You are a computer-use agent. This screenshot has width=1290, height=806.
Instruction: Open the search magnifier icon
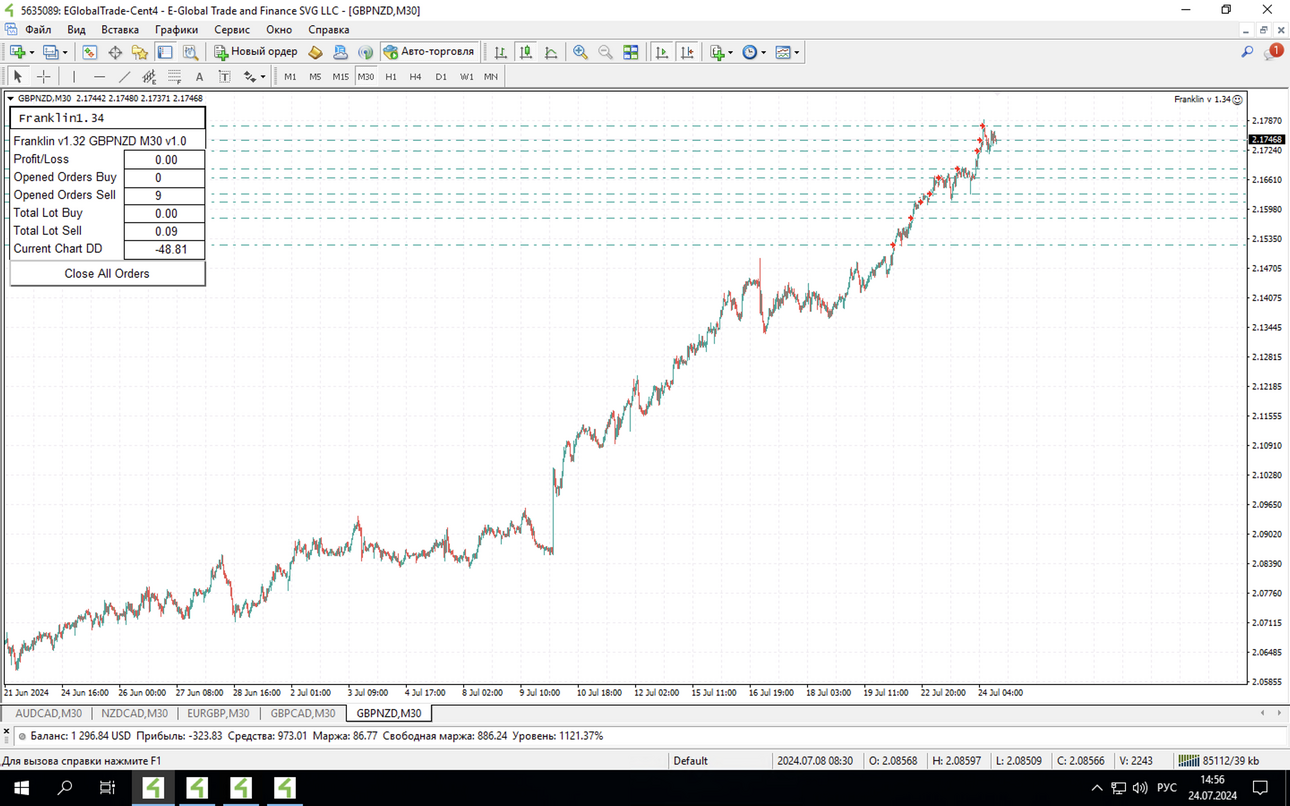(1247, 52)
